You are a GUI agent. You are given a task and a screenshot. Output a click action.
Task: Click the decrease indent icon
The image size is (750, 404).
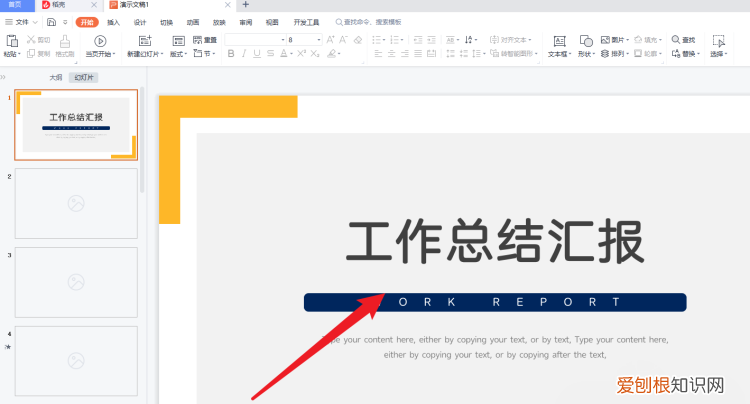coord(418,40)
